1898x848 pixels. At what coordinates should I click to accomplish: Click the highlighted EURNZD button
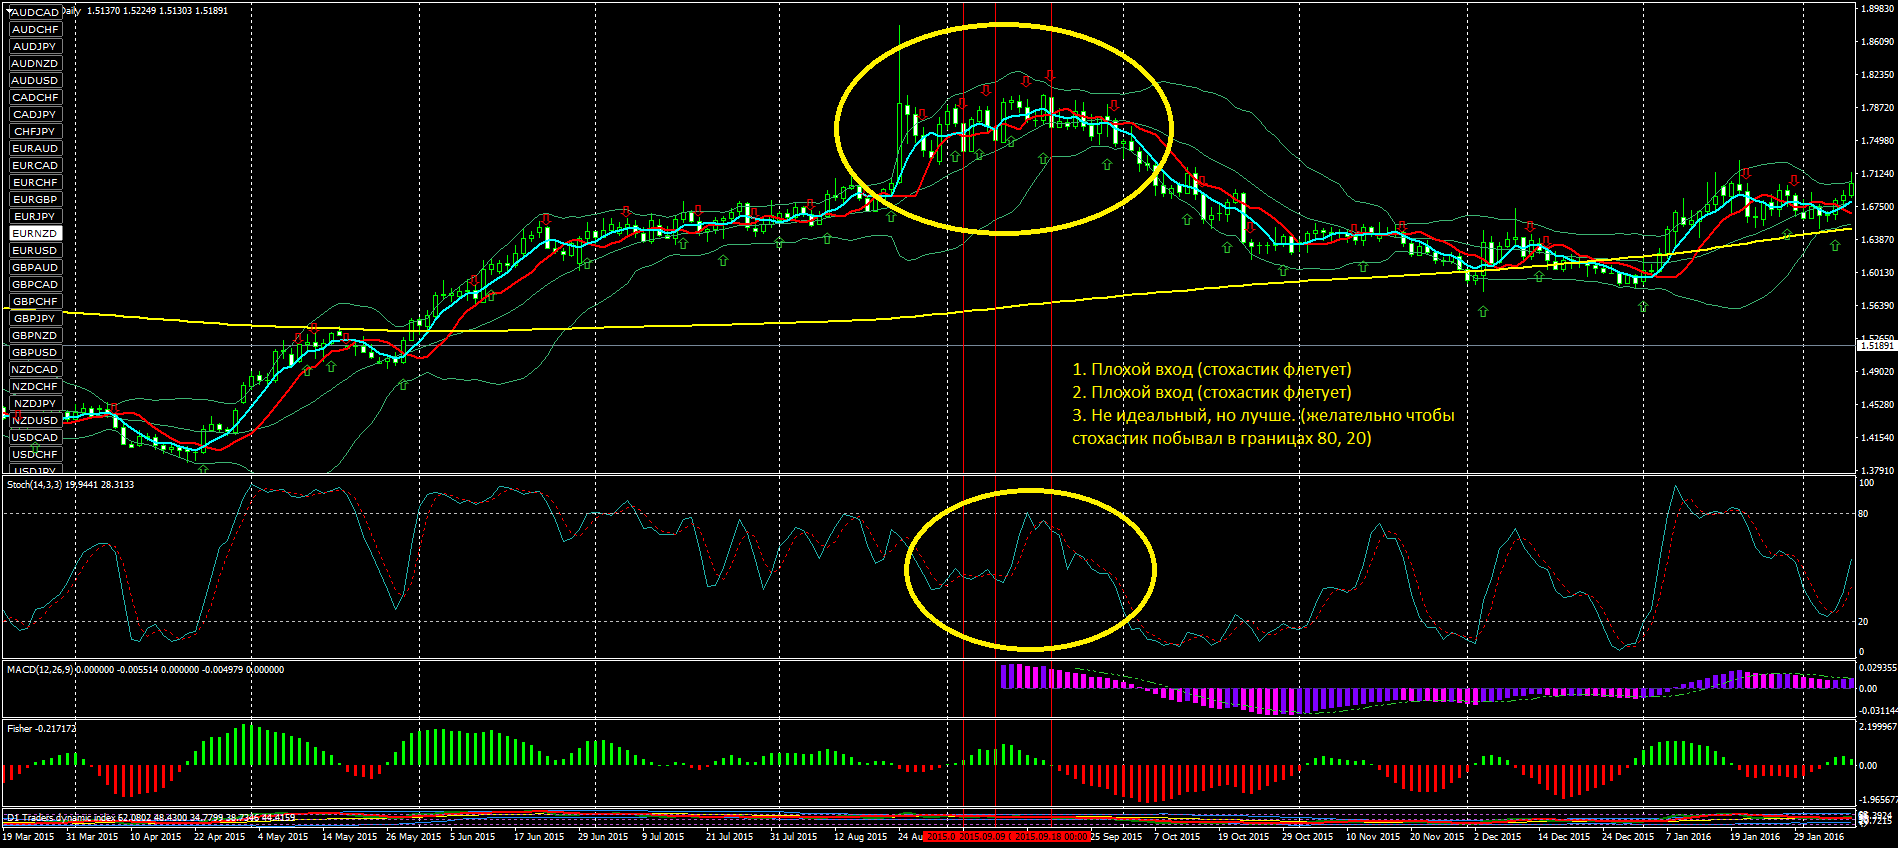(x=35, y=233)
